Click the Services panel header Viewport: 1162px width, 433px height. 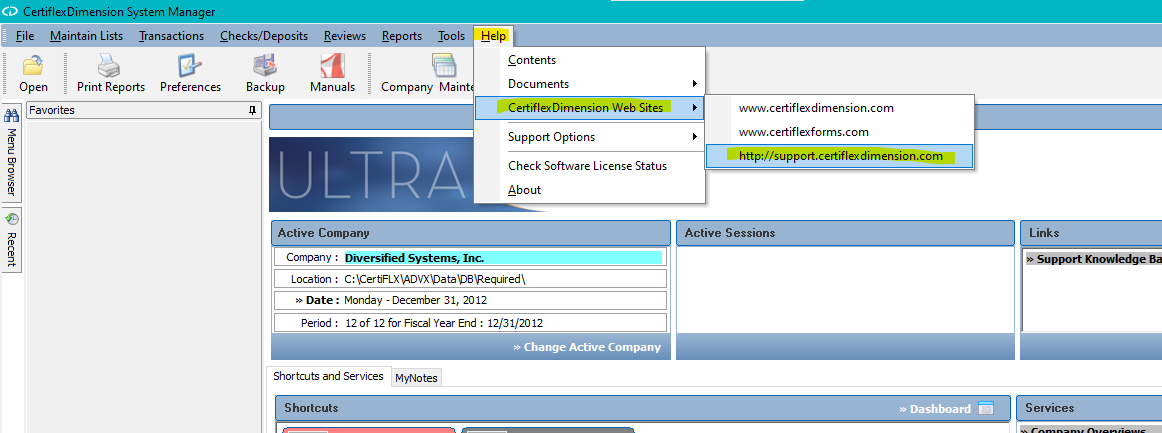(1089, 408)
